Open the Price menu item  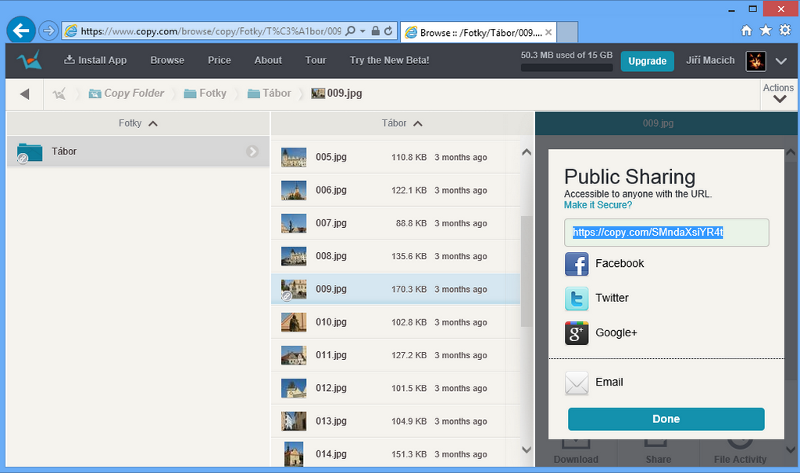[219, 60]
